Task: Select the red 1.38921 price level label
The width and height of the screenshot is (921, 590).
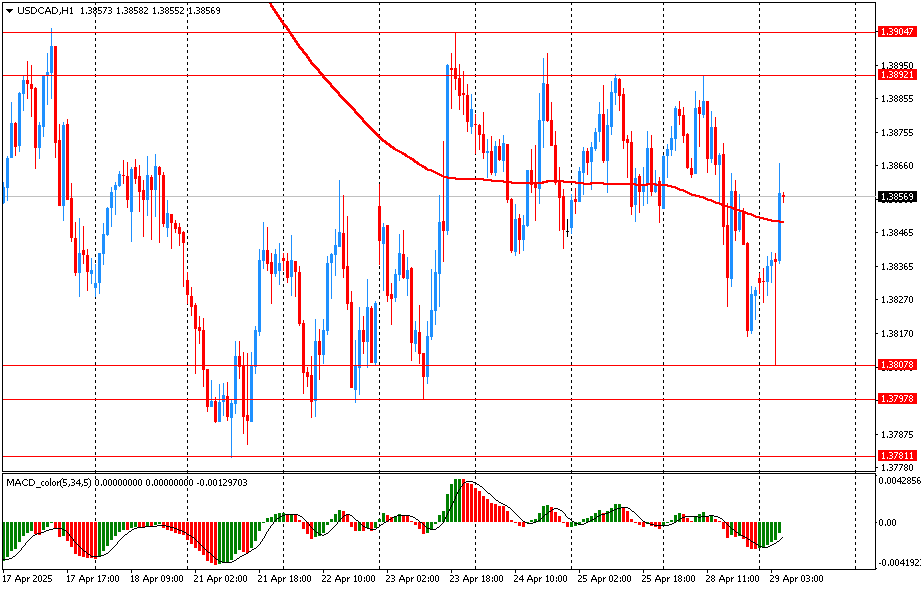Action: [896, 75]
